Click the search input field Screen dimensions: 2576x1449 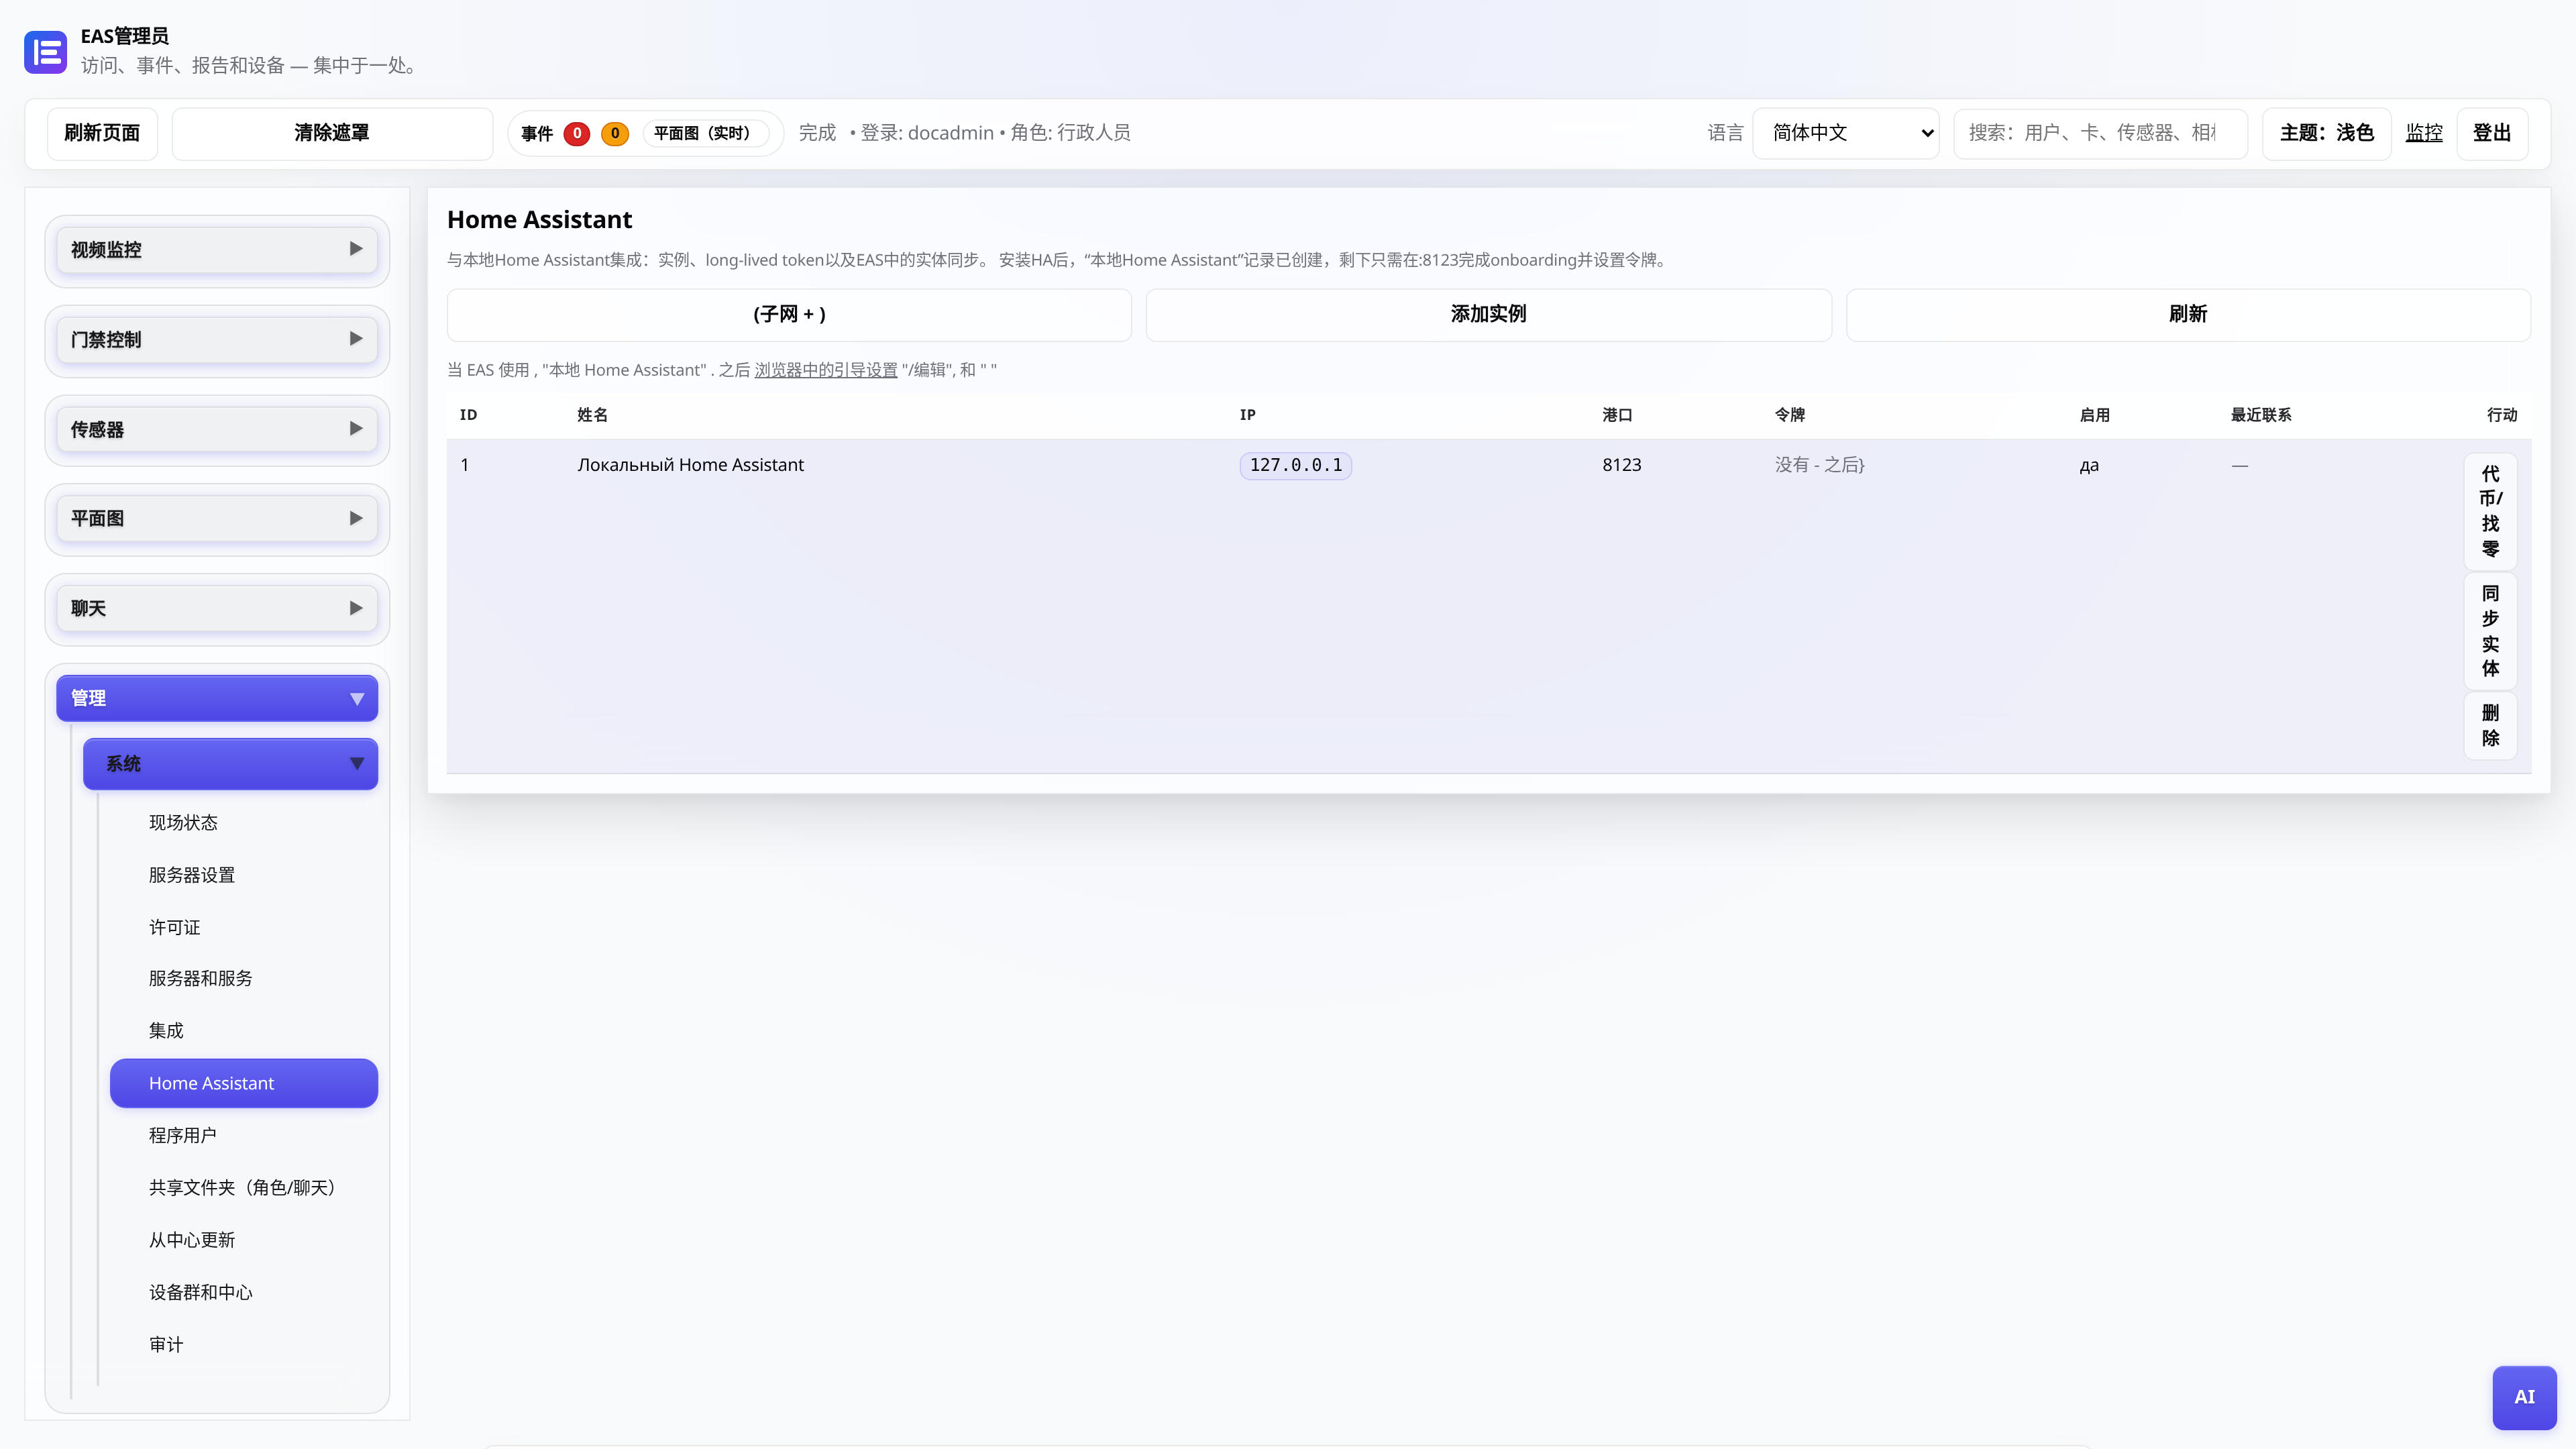2100,133
